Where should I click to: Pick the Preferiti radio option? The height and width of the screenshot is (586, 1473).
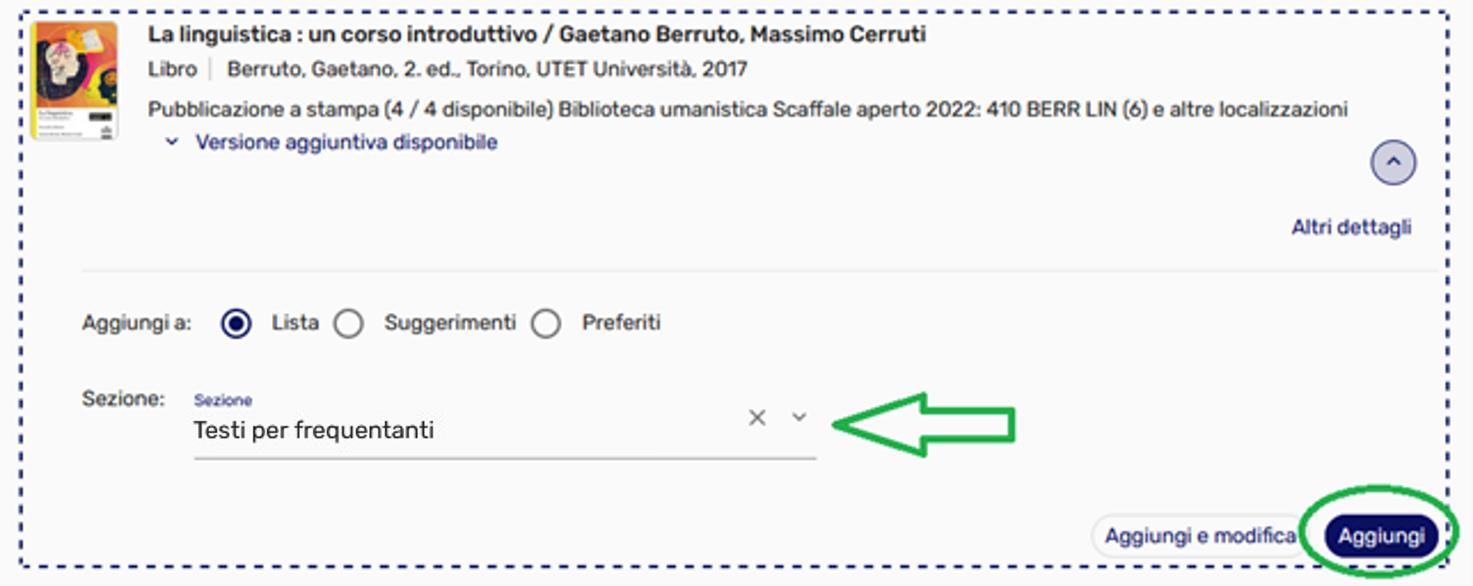point(546,324)
